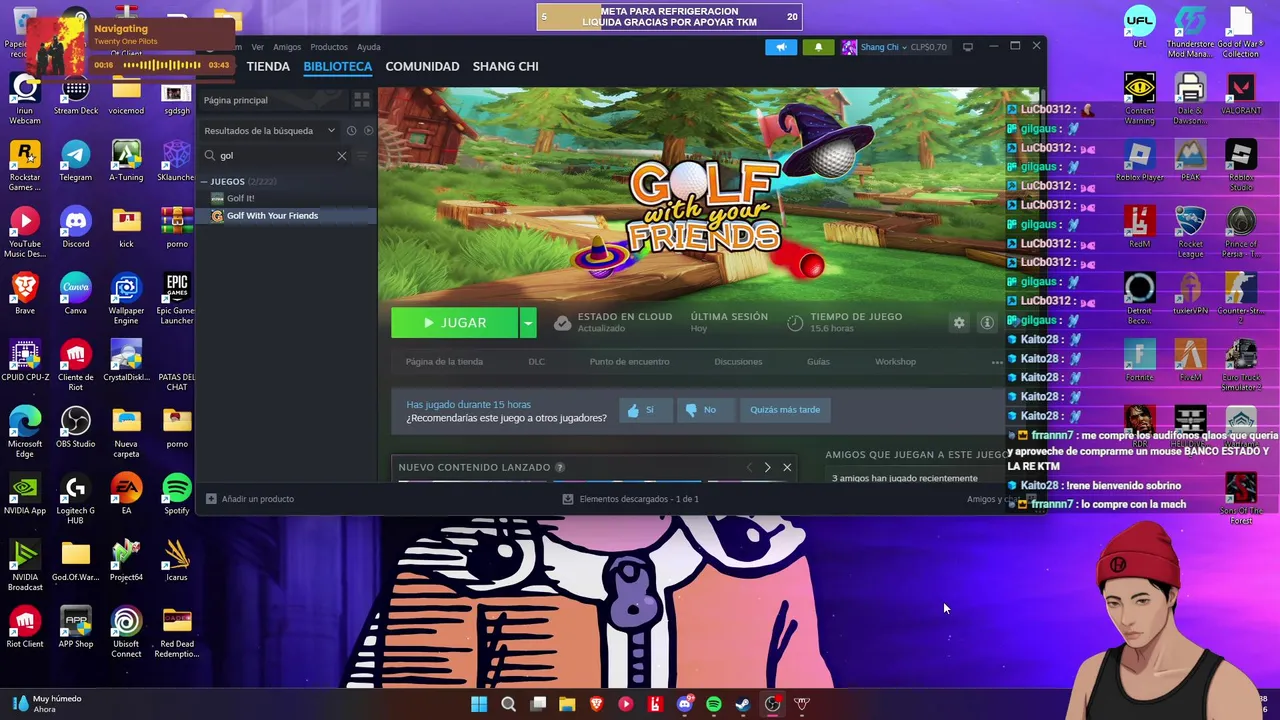The image size is (1280, 720).
Task: Expand more links ellipsis menu
Action: (x=996, y=362)
